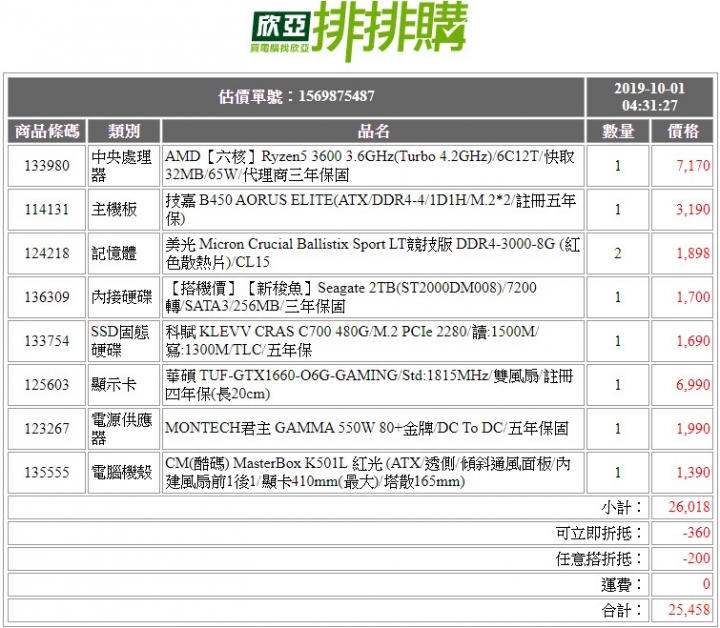This screenshot has height=628, width=720.
Task: Click the 數量 column header
Action: click(618, 131)
